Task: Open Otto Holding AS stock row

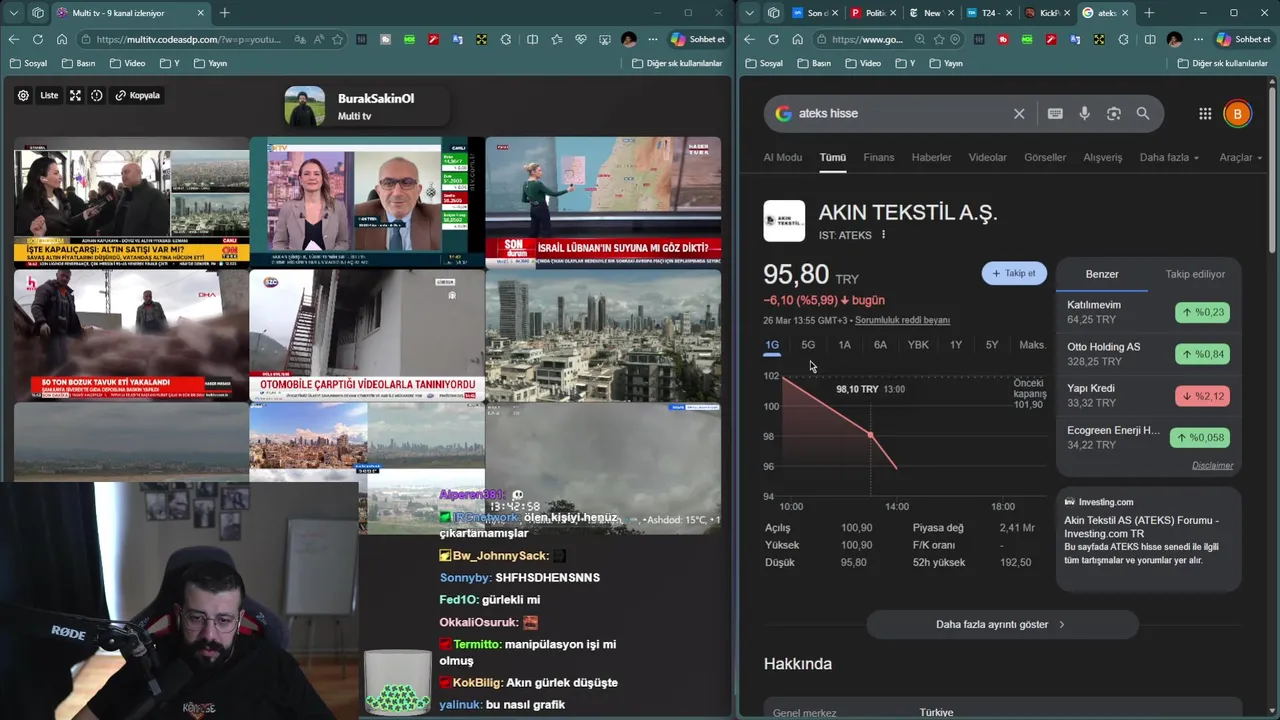Action: pyautogui.click(x=1148, y=354)
